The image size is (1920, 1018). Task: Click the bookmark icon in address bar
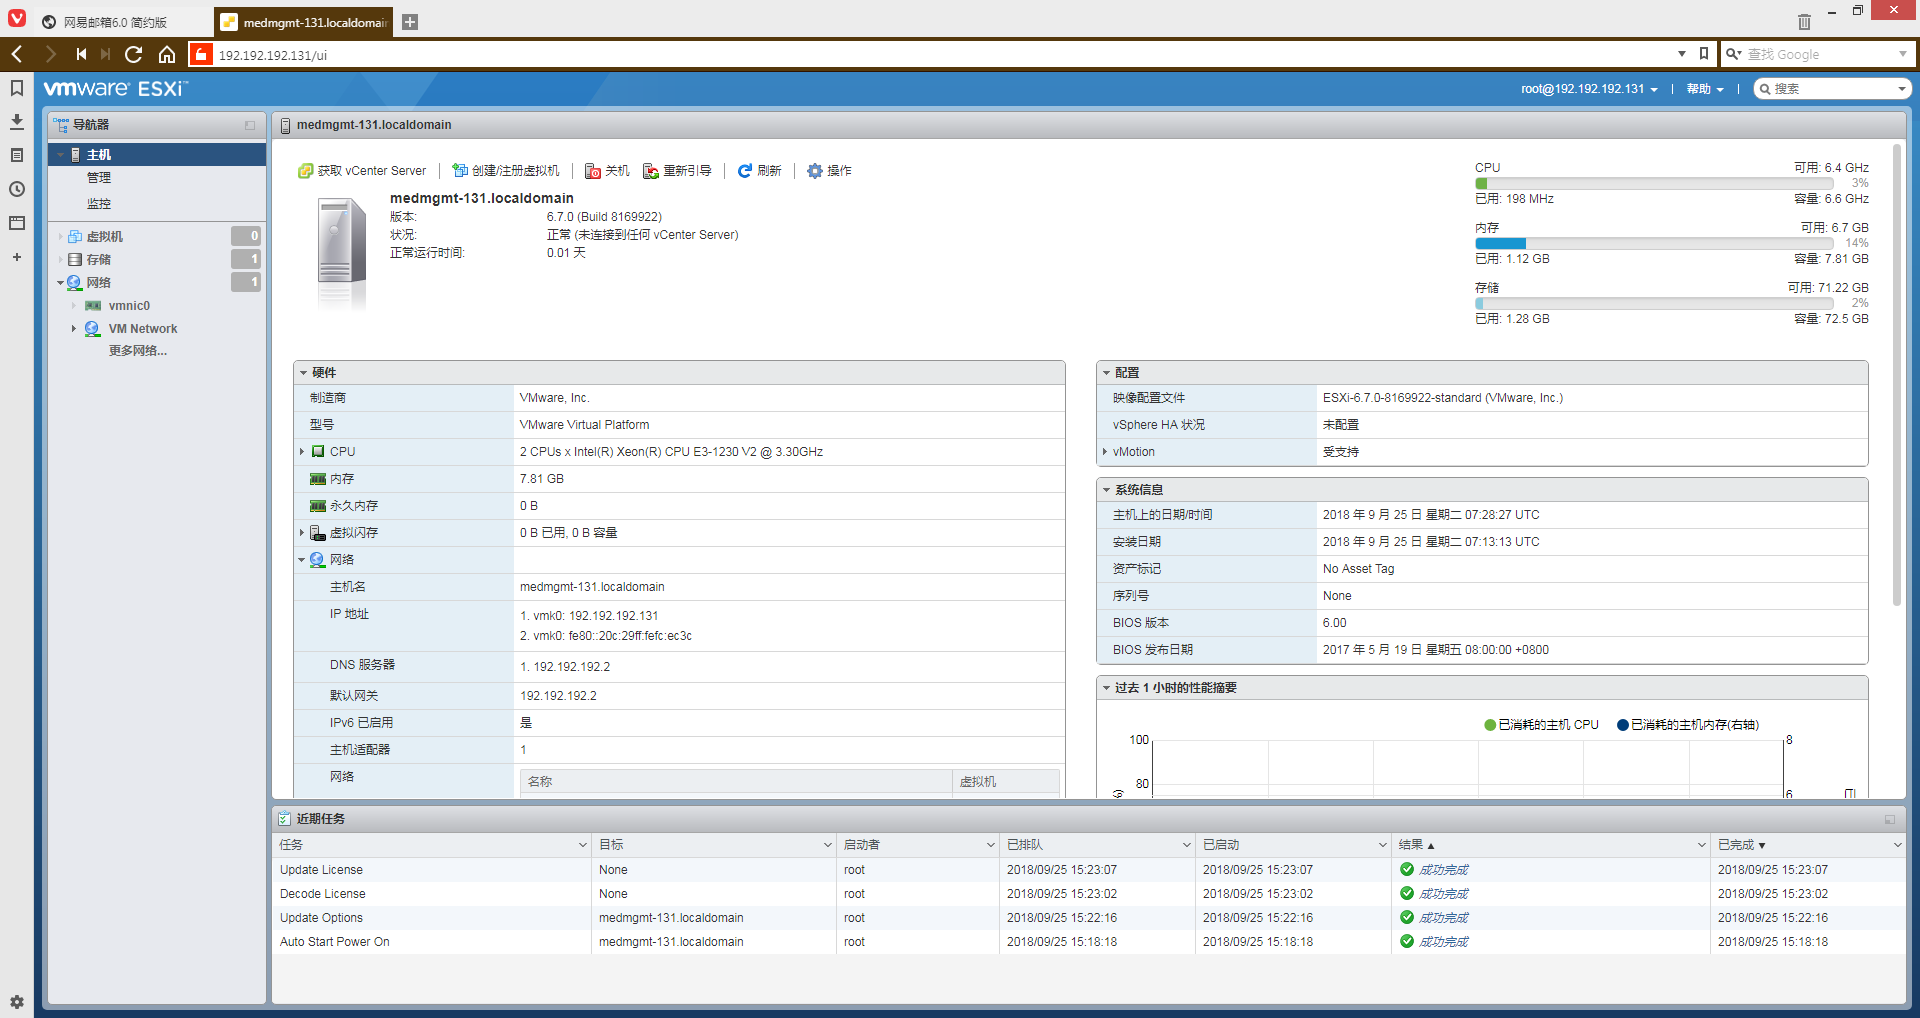(x=1704, y=54)
